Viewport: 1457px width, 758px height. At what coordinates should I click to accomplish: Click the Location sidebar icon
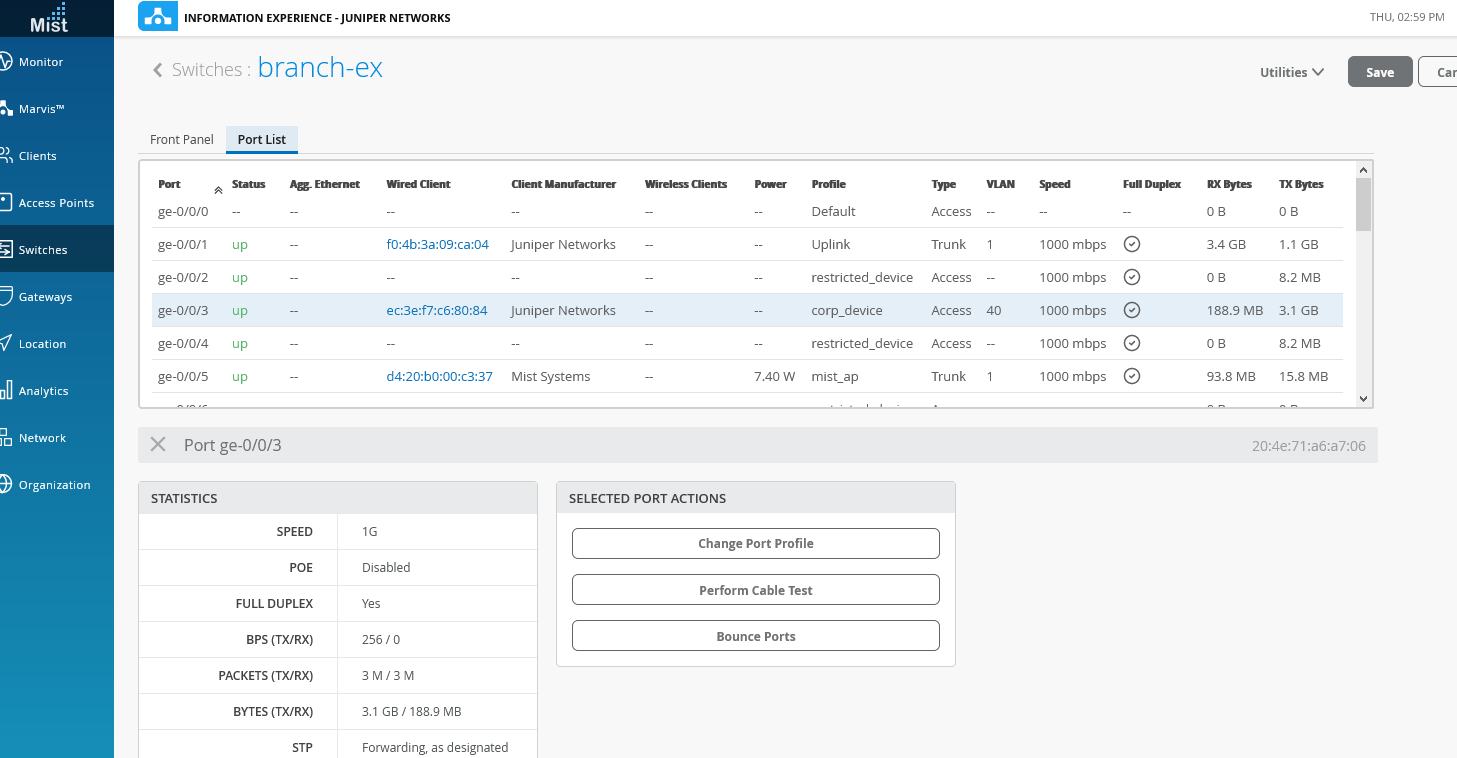(x=6, y=344)
